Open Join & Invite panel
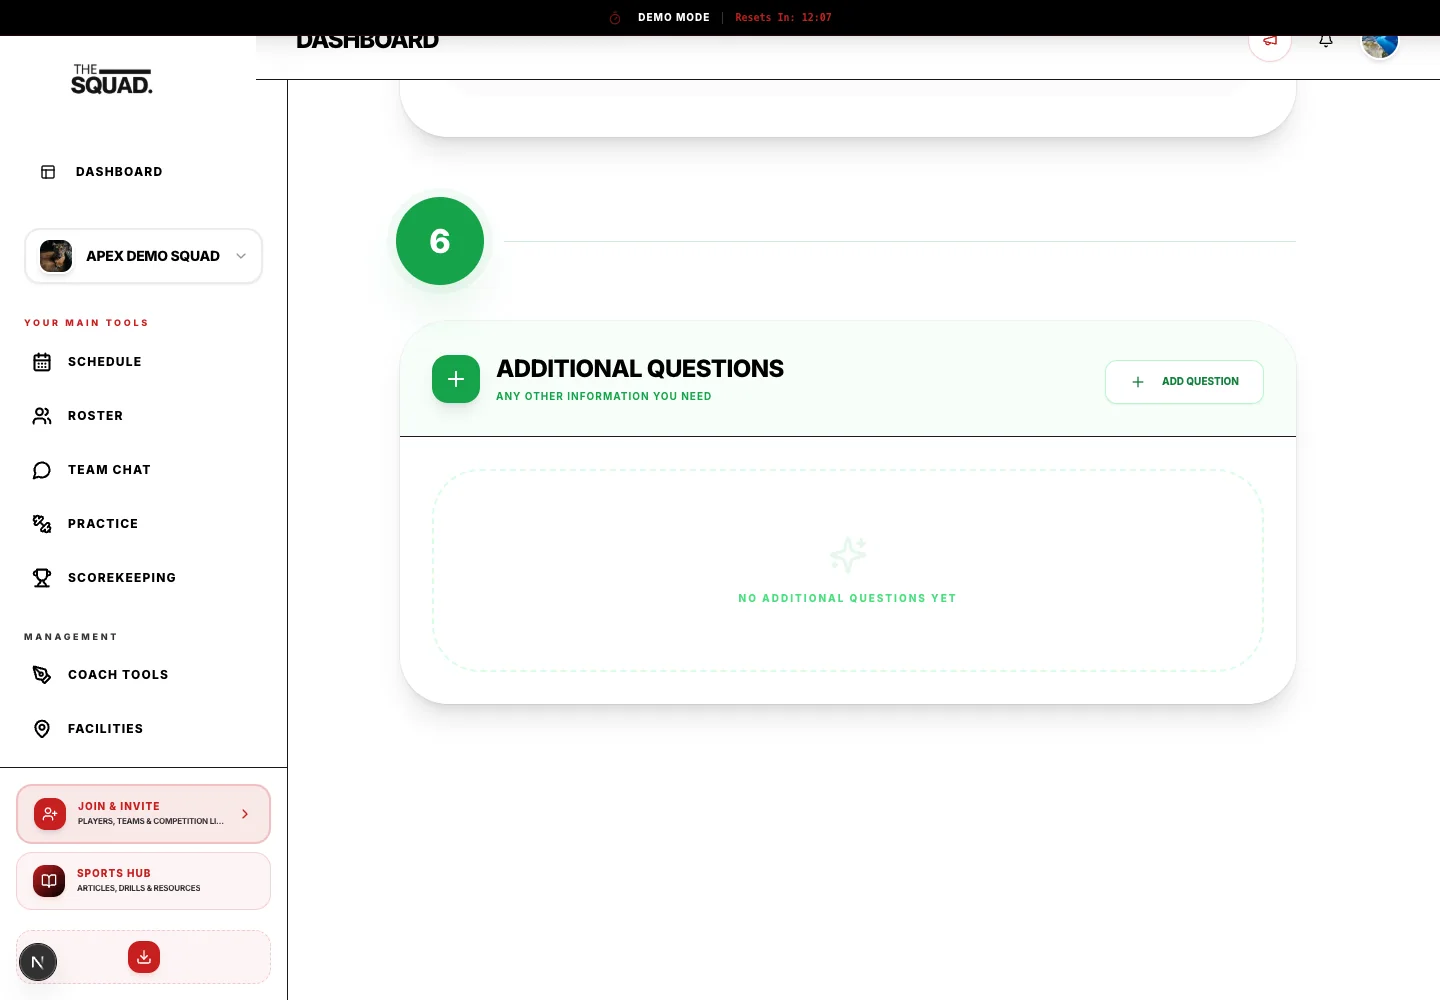Screen dimensions: 1440x1000 (x=143, y=814)
